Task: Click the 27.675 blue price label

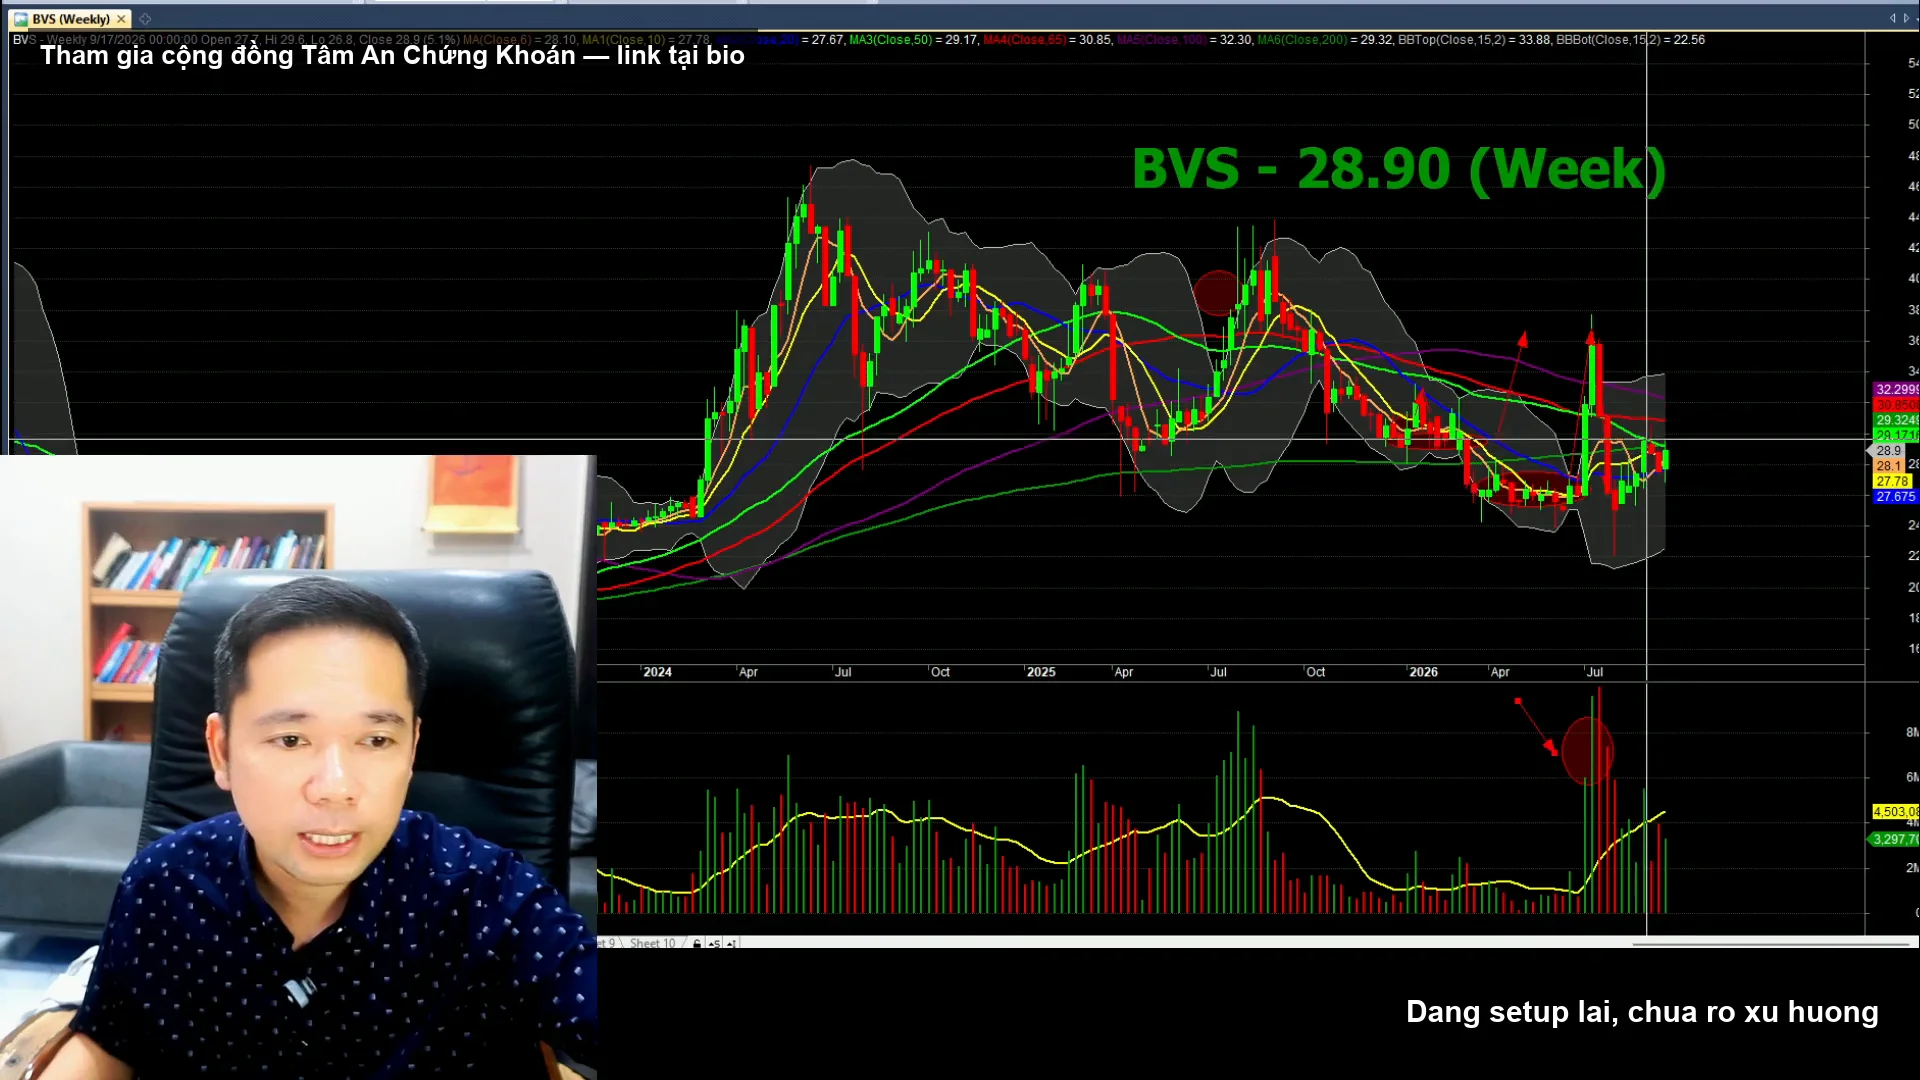Action: click(x=1895, y=496)
